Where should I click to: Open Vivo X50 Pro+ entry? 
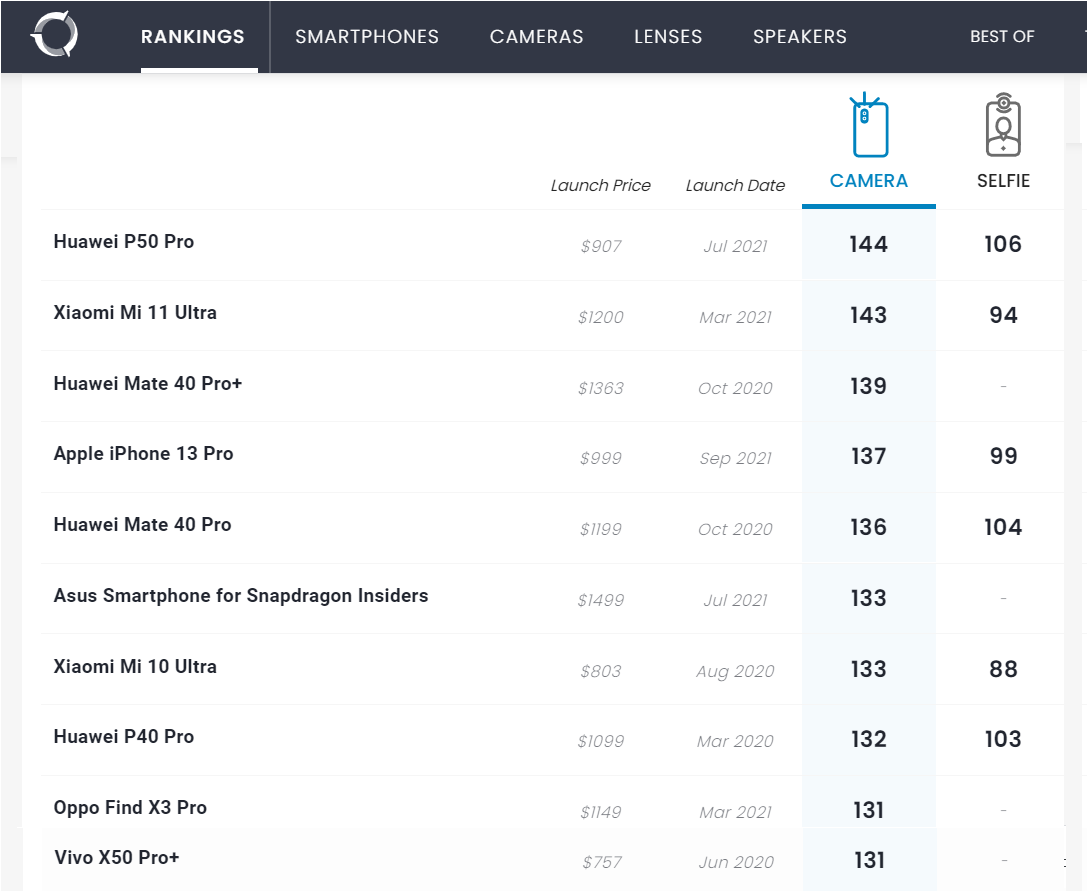click(x=117, y=857)
